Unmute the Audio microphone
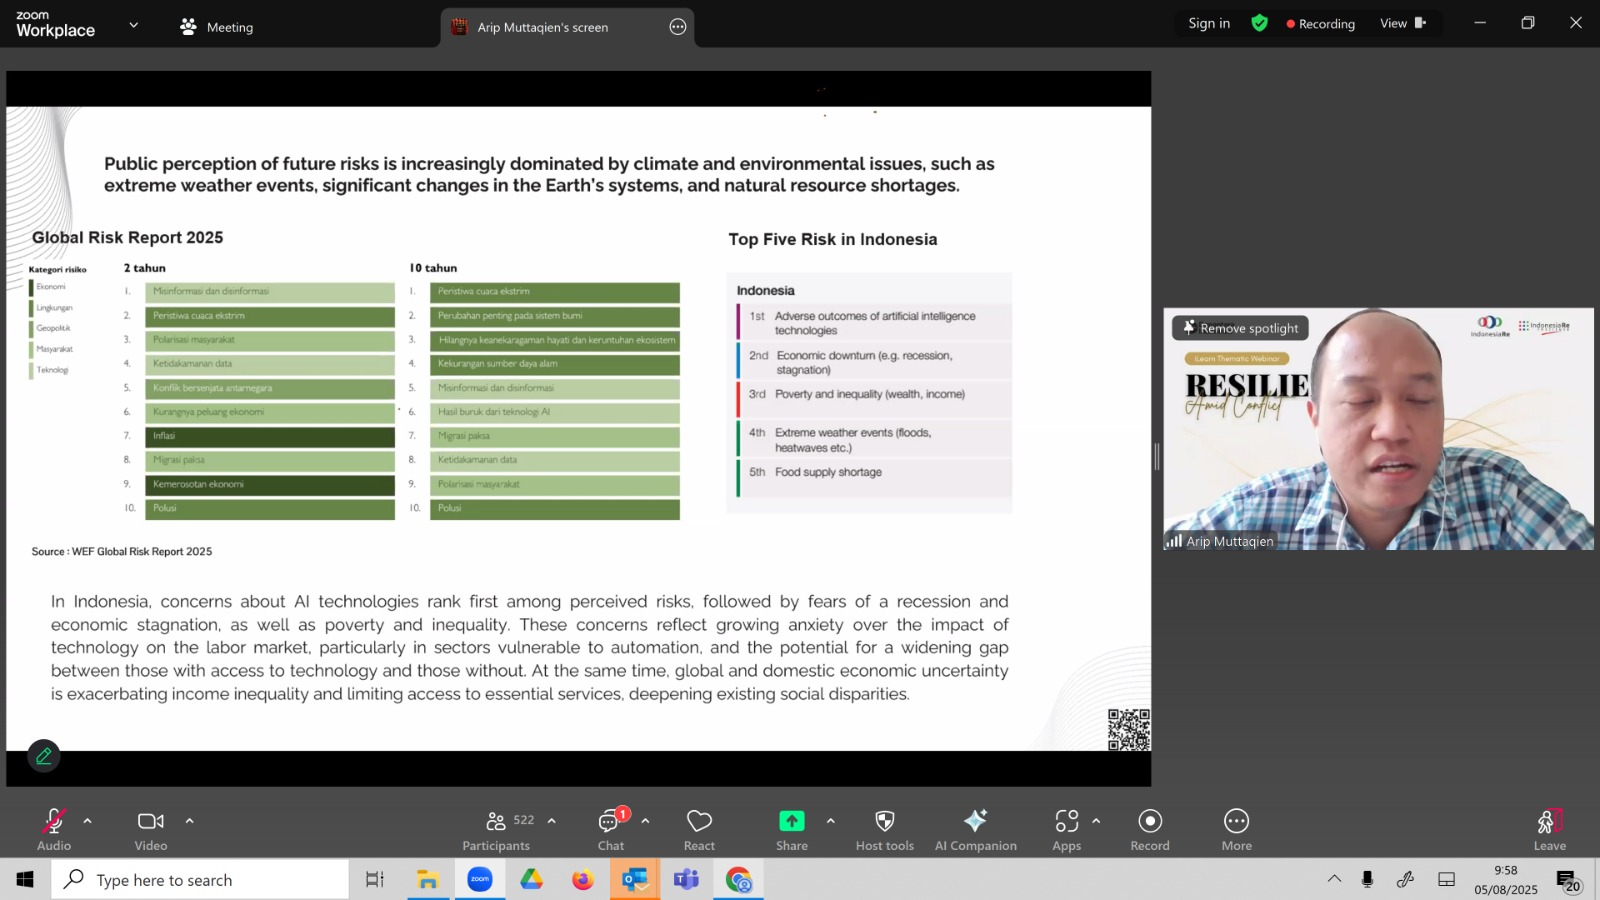Viewport: 1600px width, 900px height. (x=54, y=830)
